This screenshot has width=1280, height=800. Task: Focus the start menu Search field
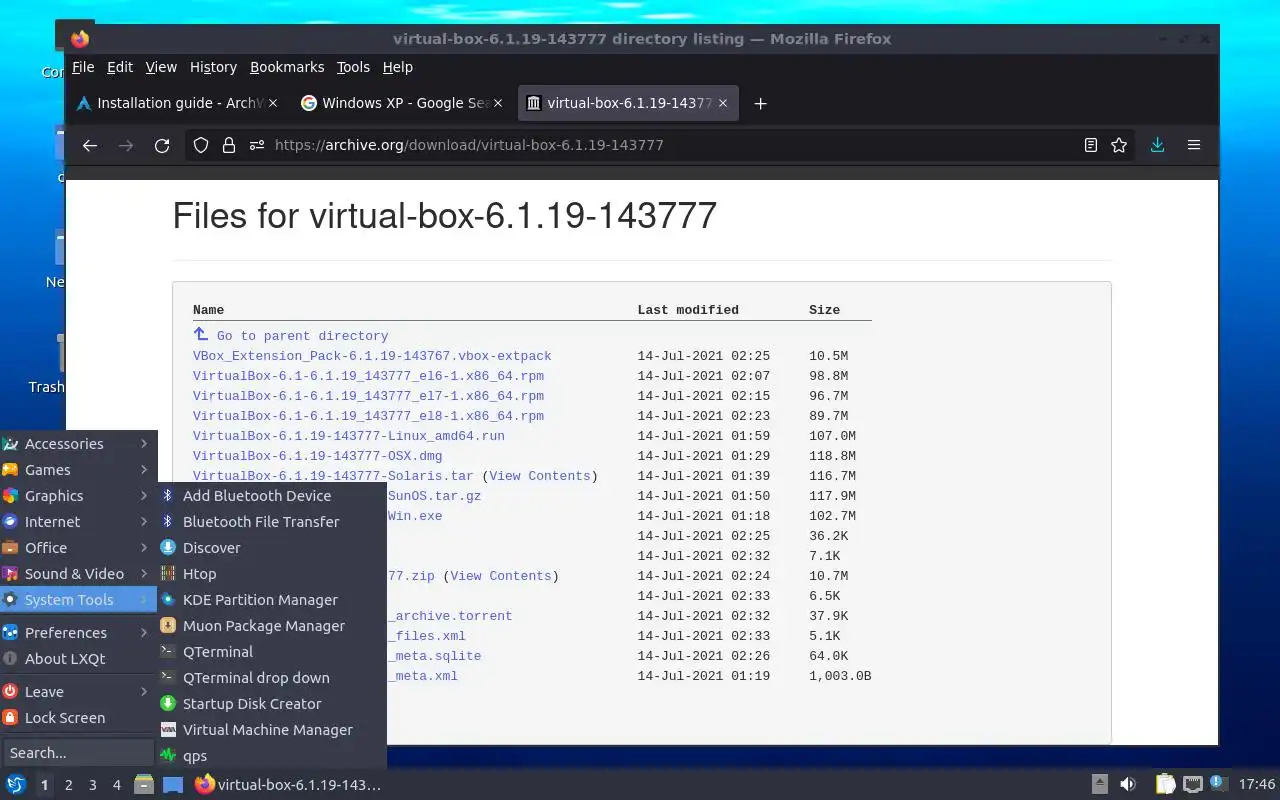point(78,753)
